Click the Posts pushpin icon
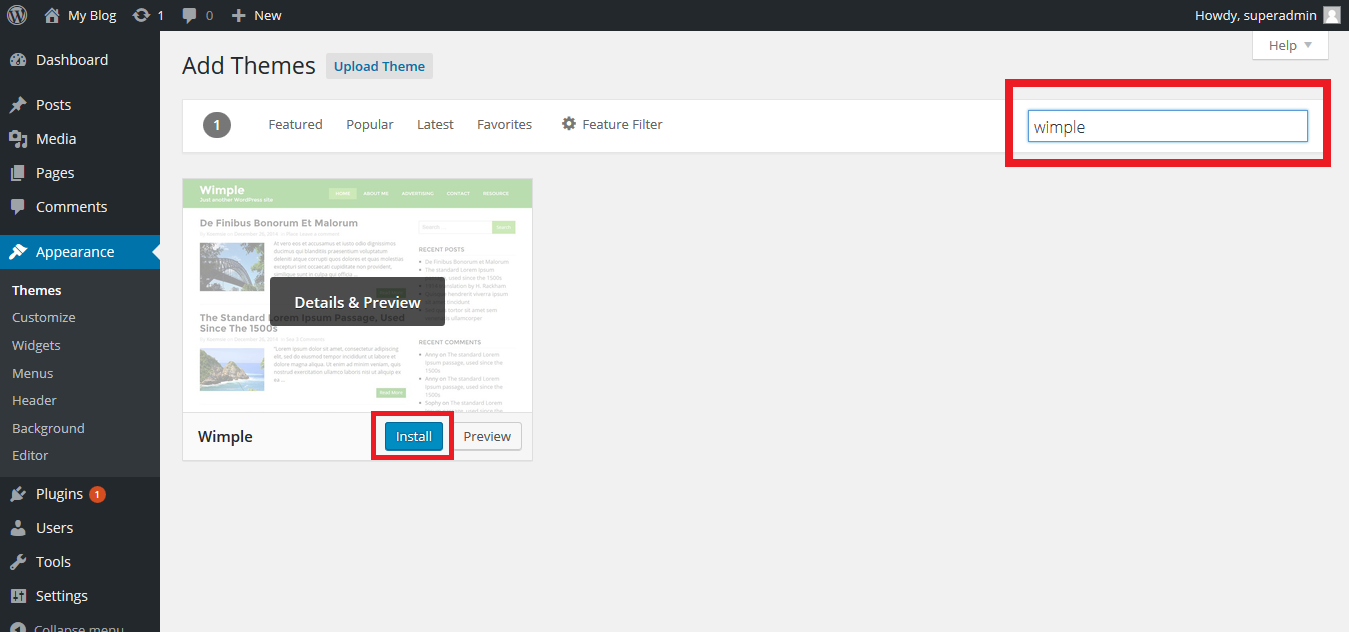 [18, 105]
